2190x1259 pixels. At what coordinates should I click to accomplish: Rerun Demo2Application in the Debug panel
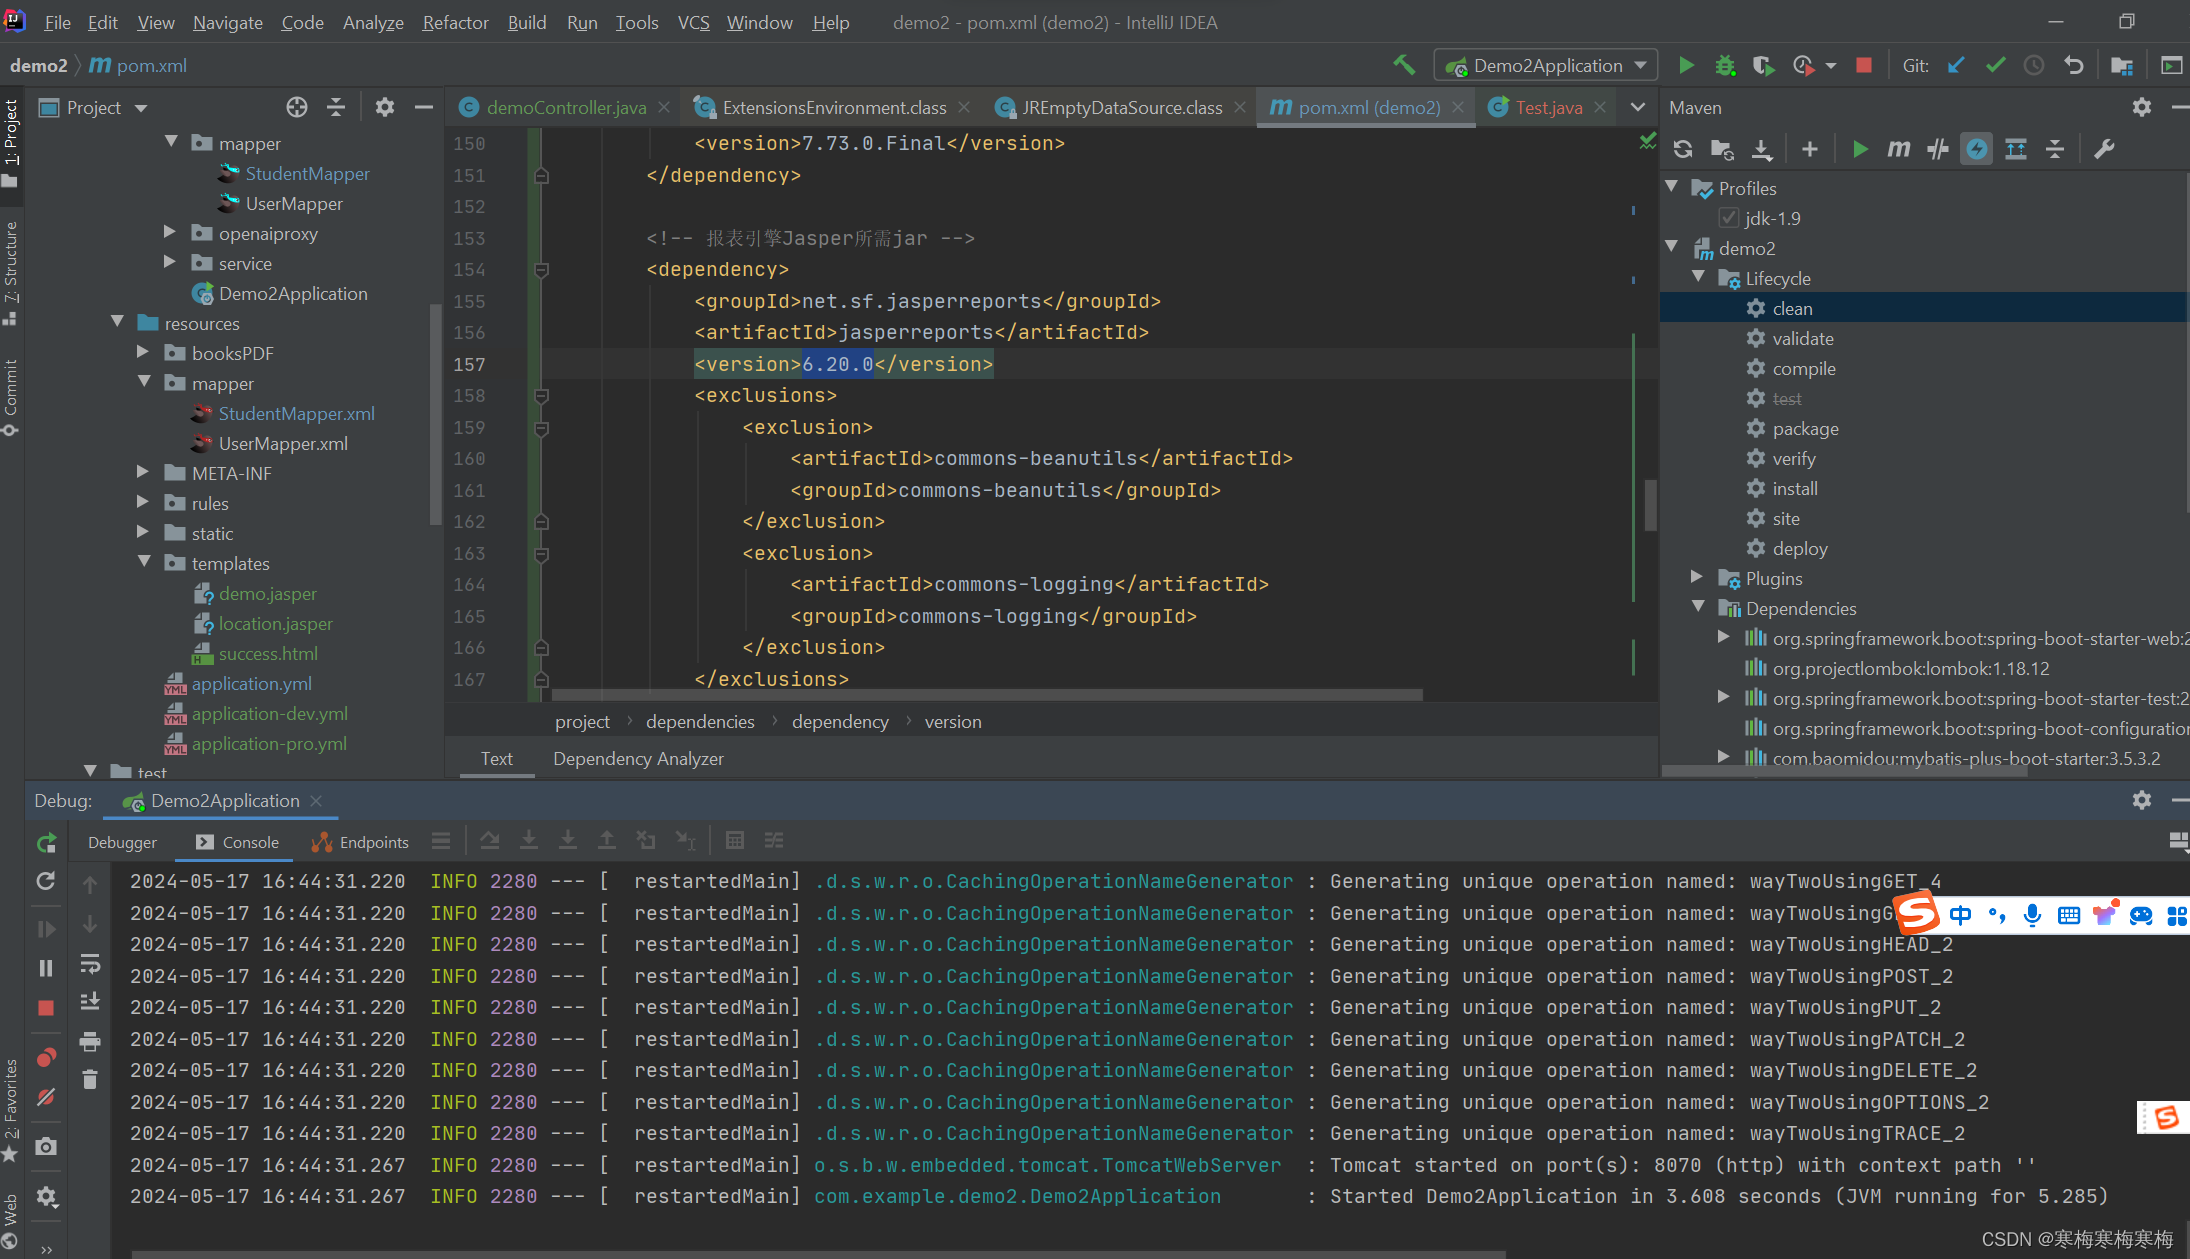tap(45, 881)
